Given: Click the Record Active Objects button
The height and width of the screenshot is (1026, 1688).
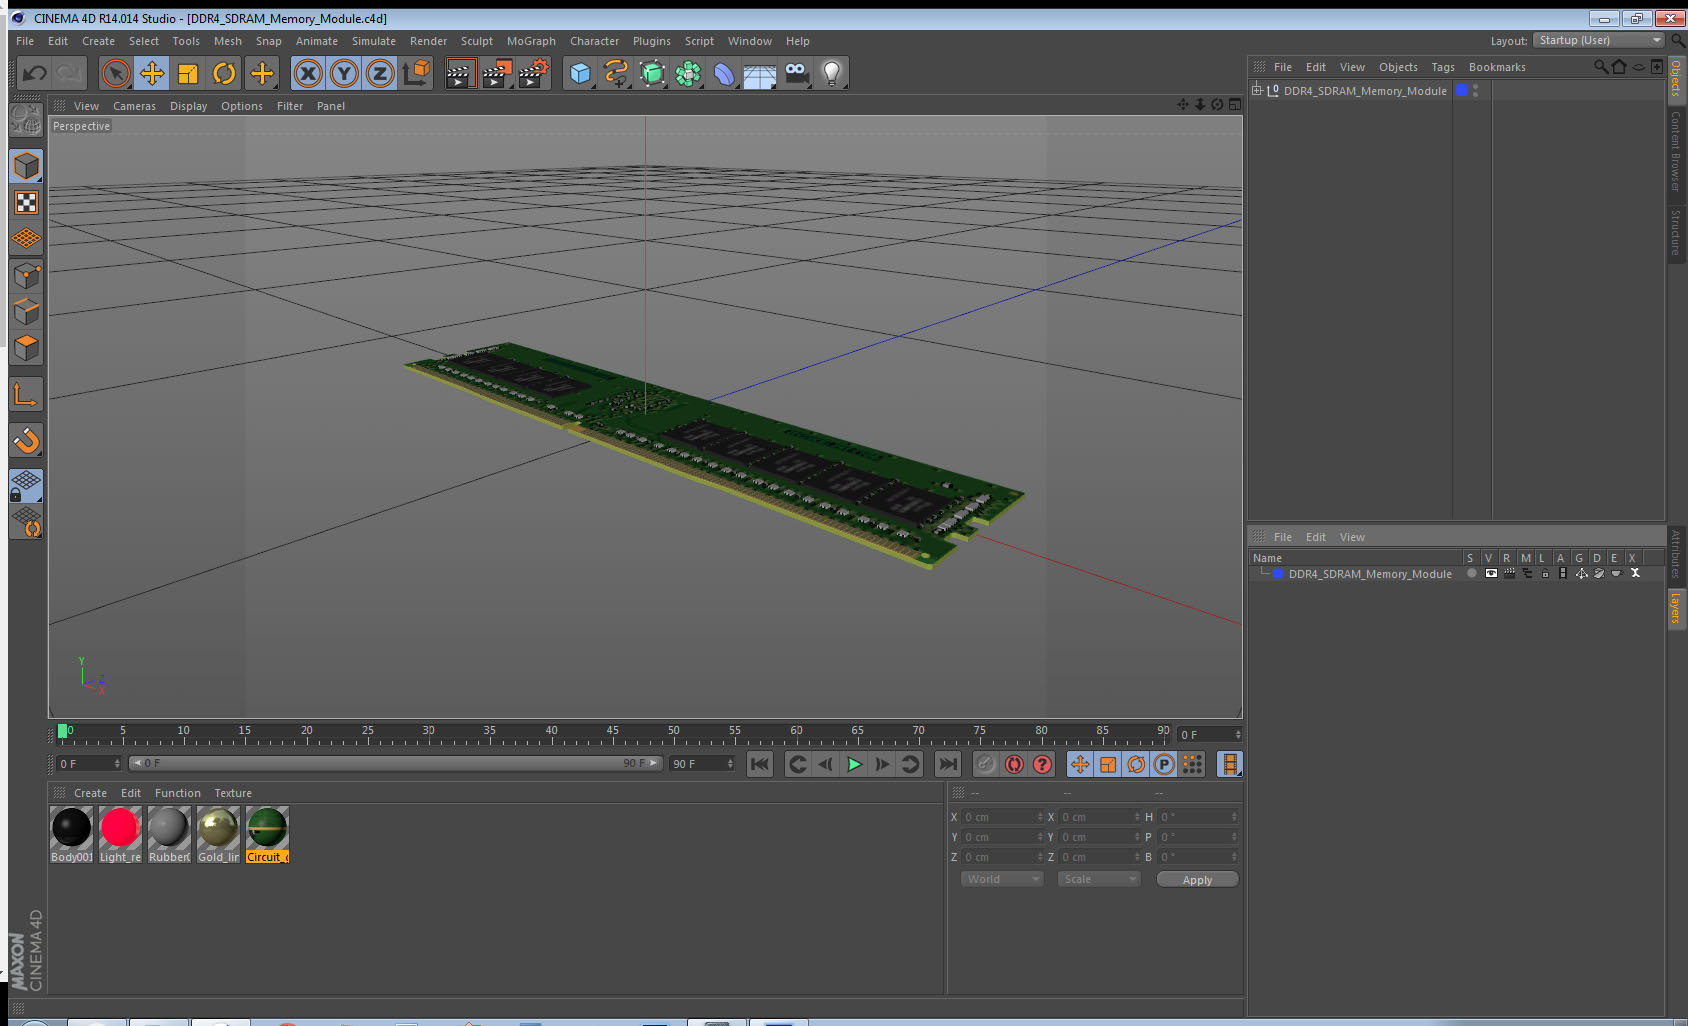Looking at the screenshot, I should tap(986, 764).
